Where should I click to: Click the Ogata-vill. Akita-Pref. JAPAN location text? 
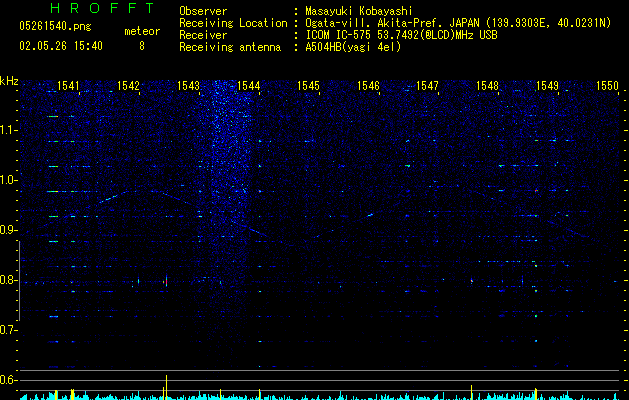point(392,23)
